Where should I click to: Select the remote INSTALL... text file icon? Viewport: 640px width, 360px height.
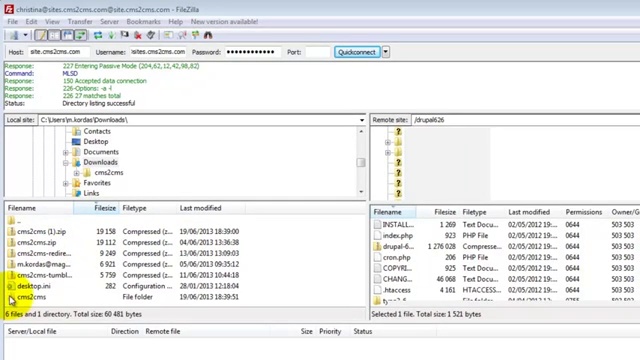tap(378, 224)
